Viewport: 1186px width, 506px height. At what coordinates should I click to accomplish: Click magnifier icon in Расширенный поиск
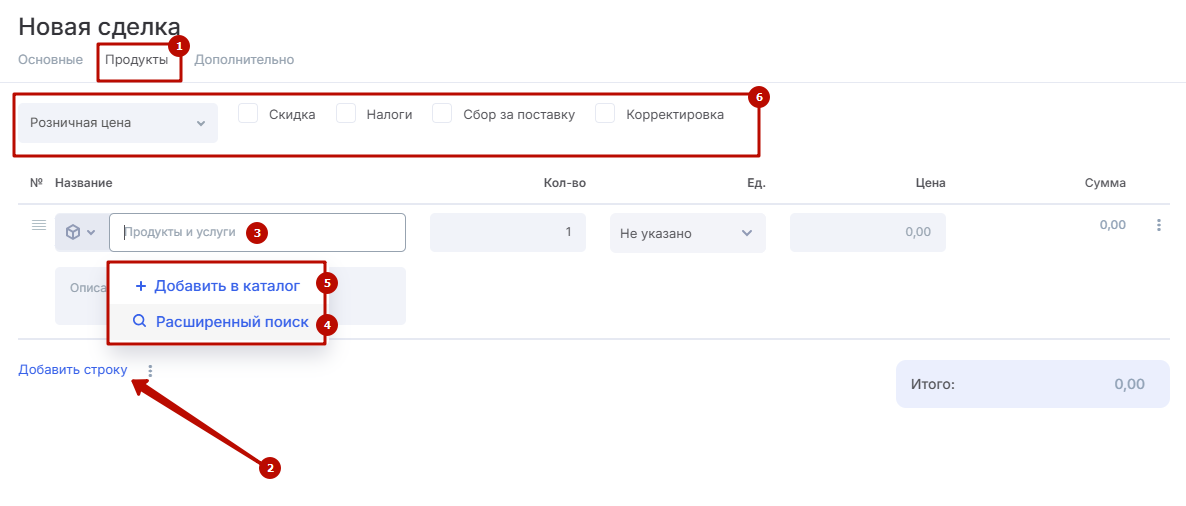point(139,322)
